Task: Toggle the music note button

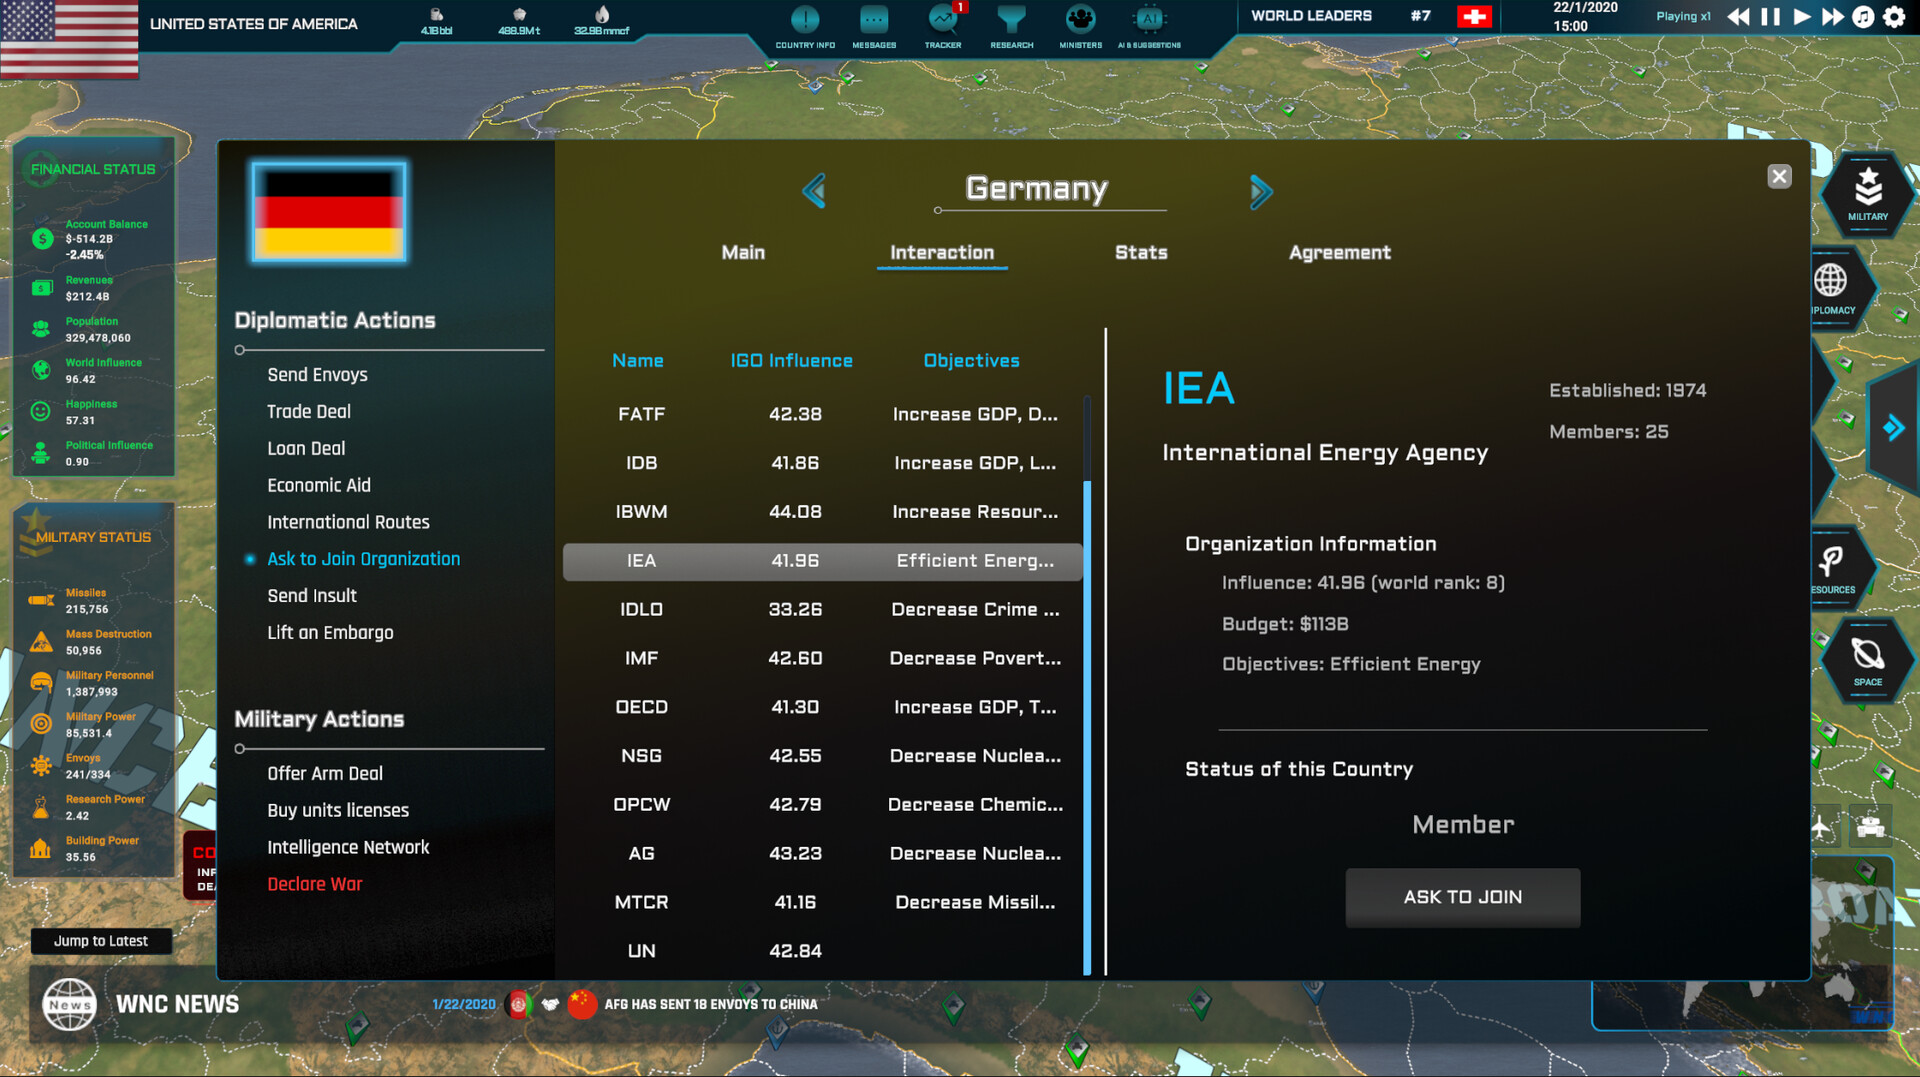Action: click(1863, 17)
